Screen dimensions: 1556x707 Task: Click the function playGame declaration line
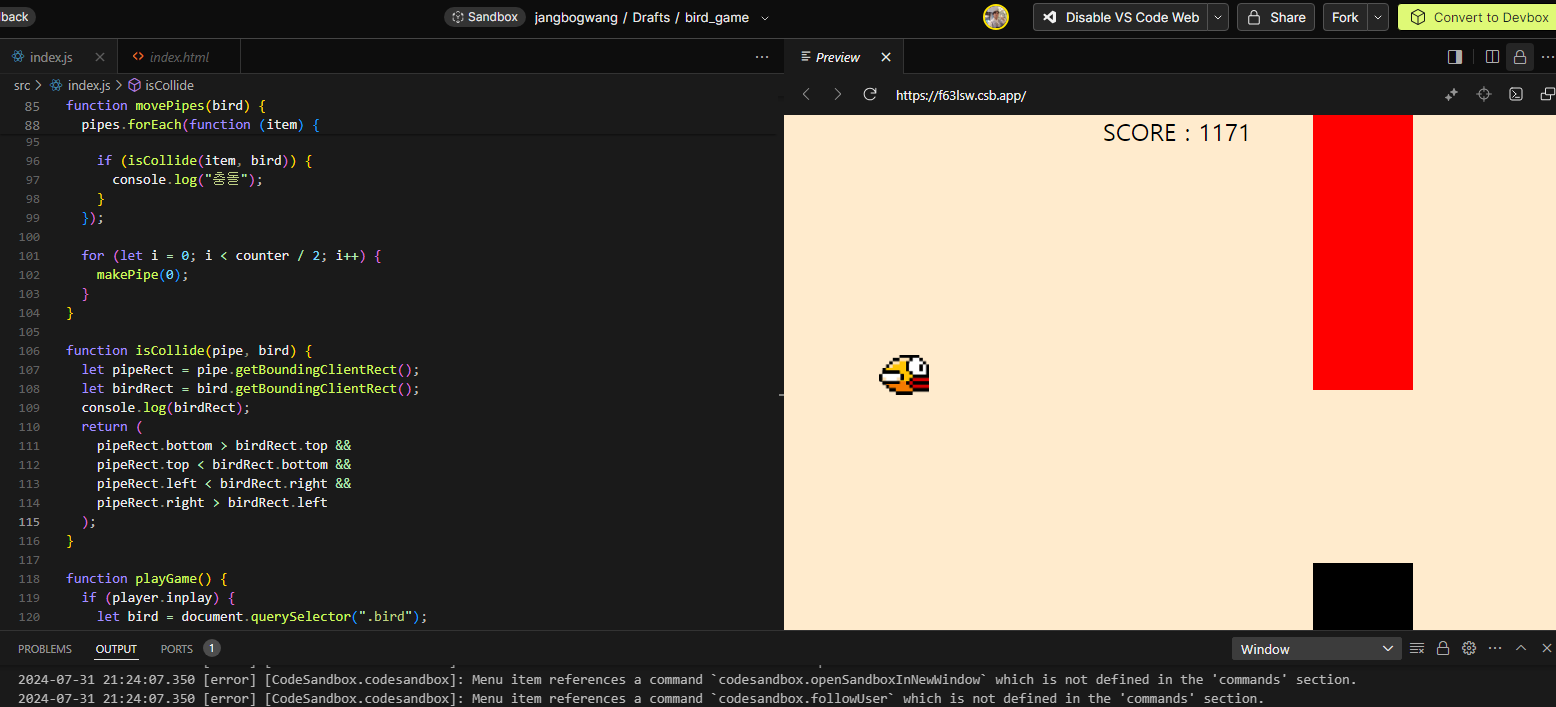pyautogui.click(x=147, y=578)
